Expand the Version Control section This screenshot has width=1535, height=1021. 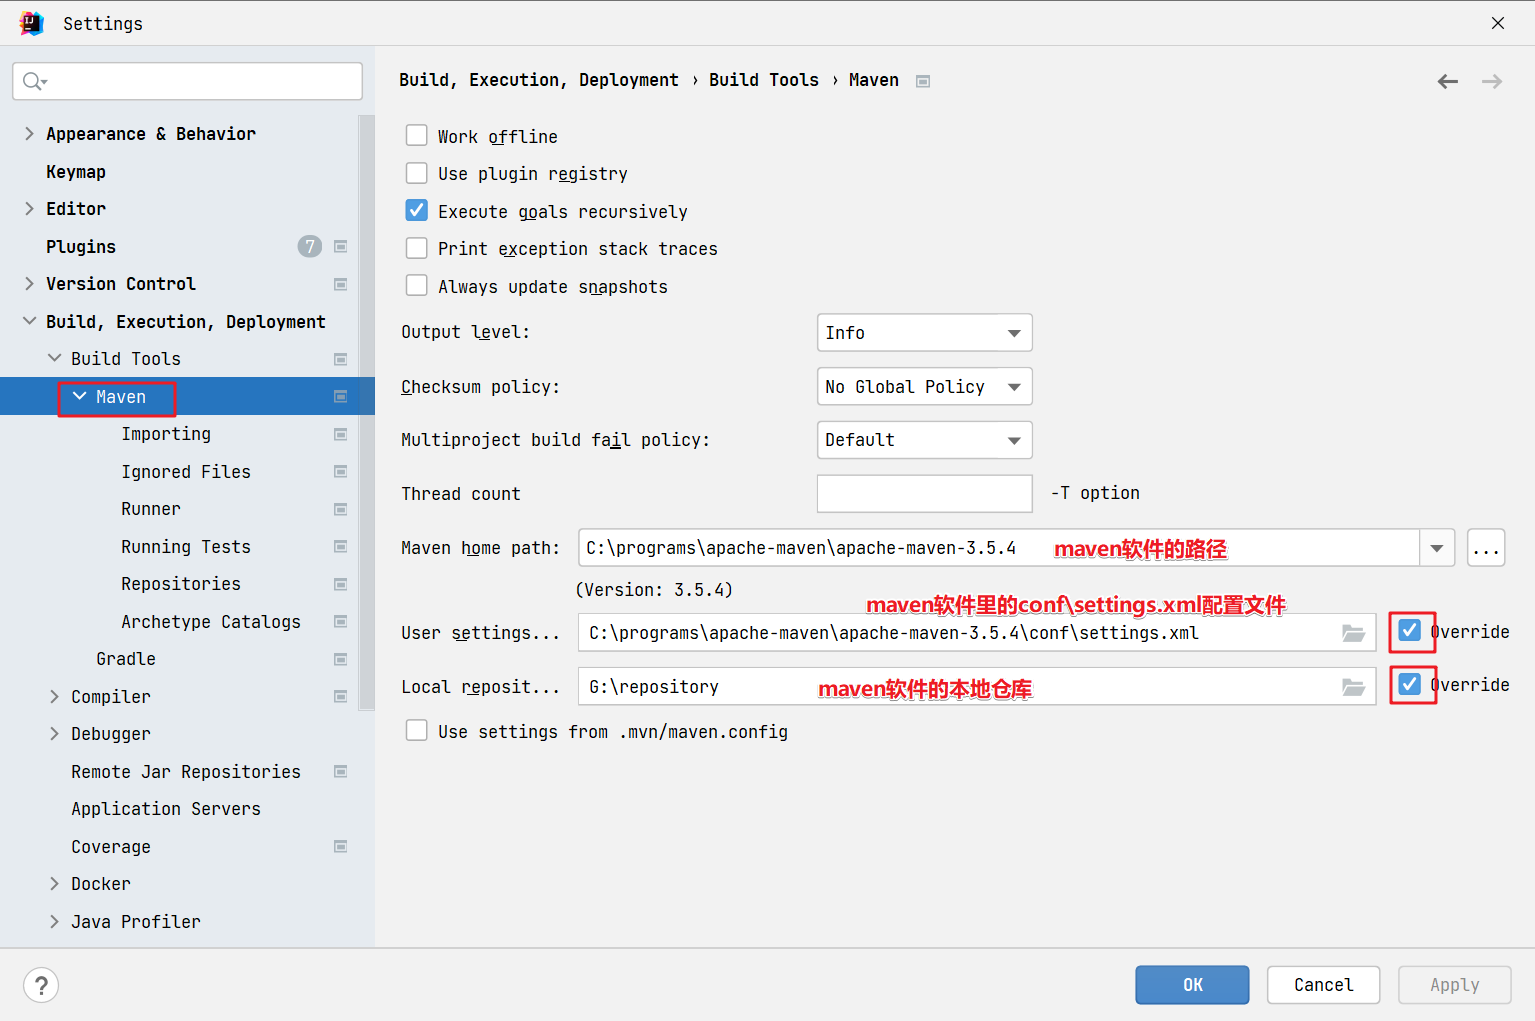pyautogui.click(x=29, y=283)
